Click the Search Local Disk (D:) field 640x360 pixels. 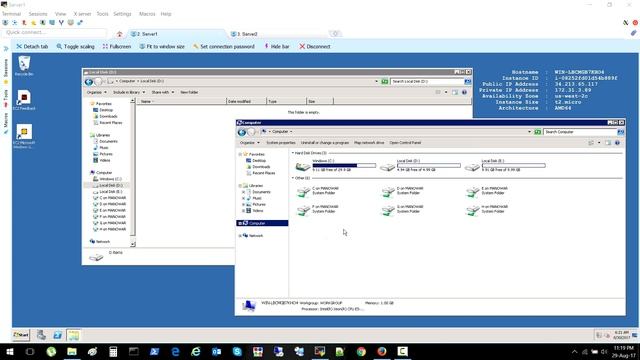(x=427, y=82)
